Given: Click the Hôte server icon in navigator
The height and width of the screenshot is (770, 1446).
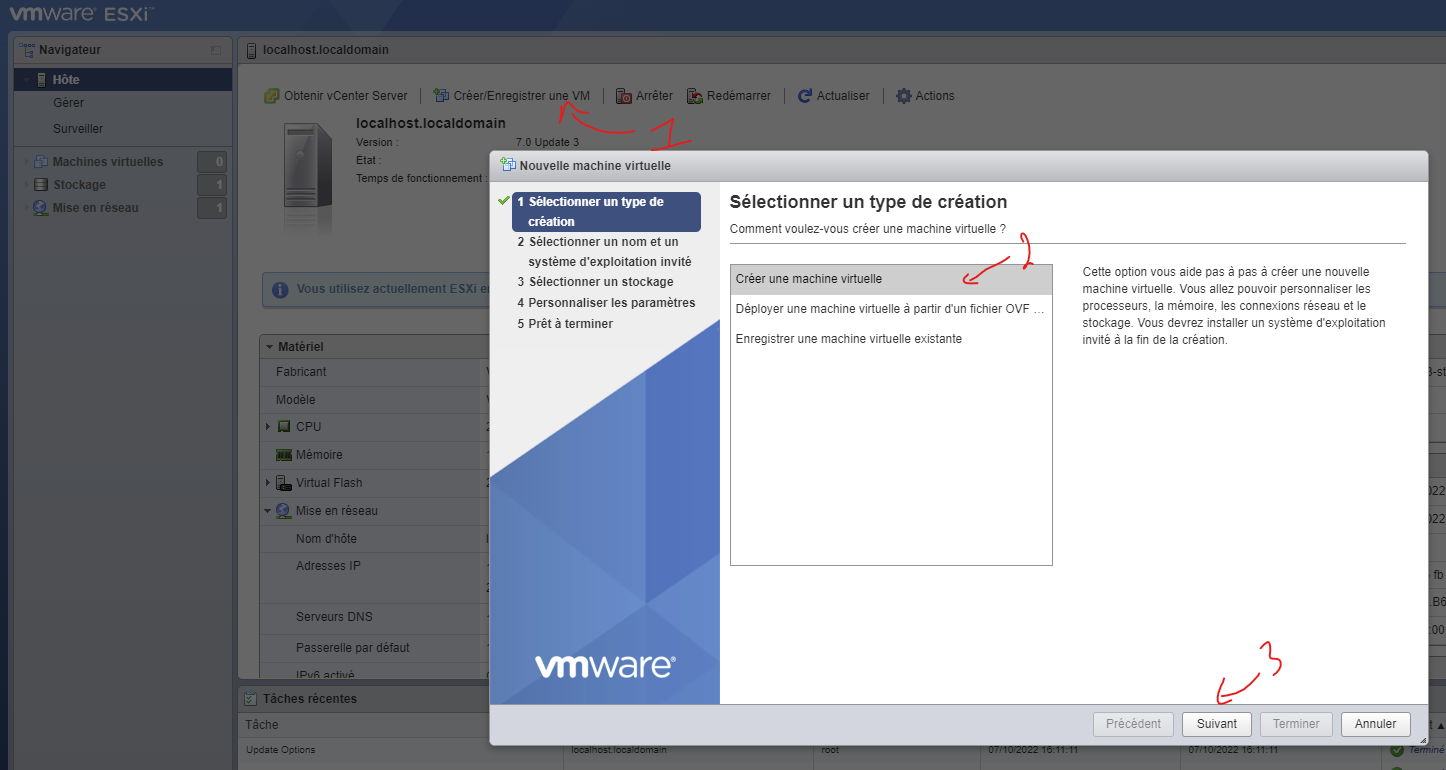Looking at the screenshot, I should coord(41,80).
